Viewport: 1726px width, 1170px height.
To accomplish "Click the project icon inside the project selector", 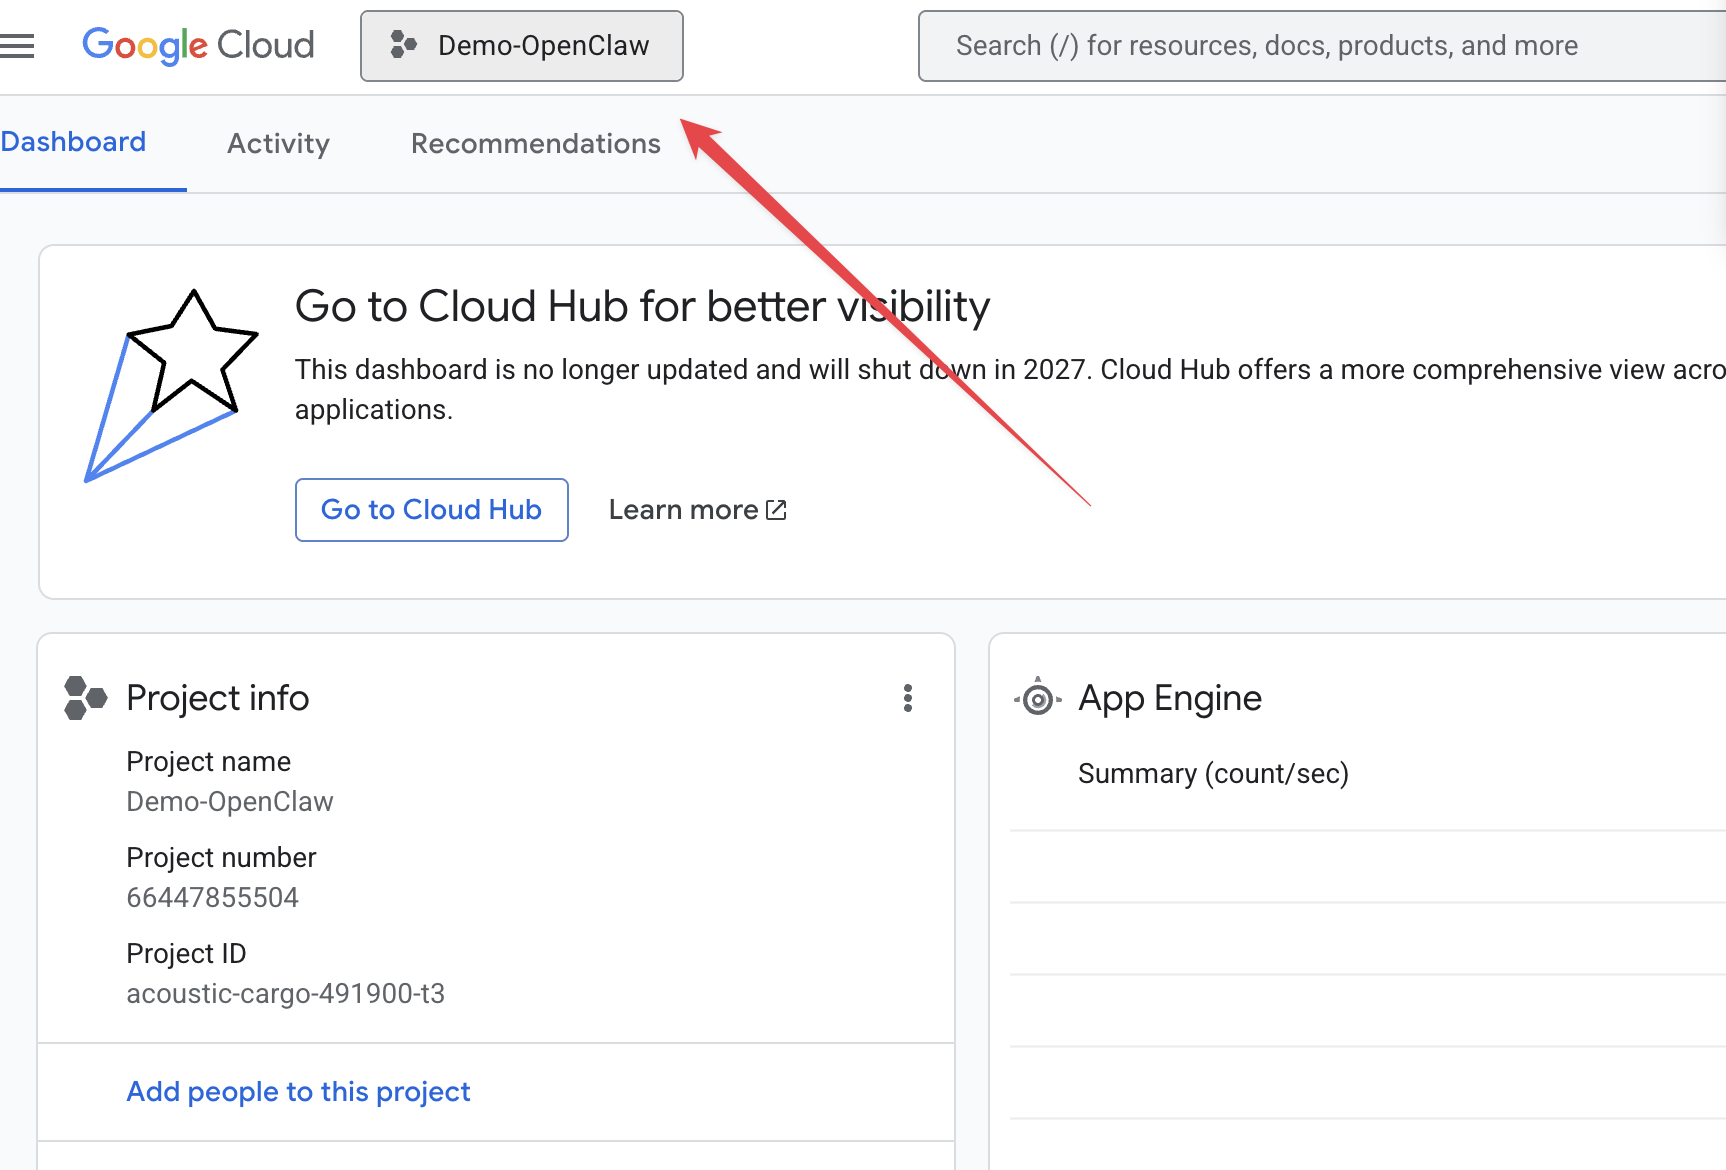I will [x=403, y=45].
